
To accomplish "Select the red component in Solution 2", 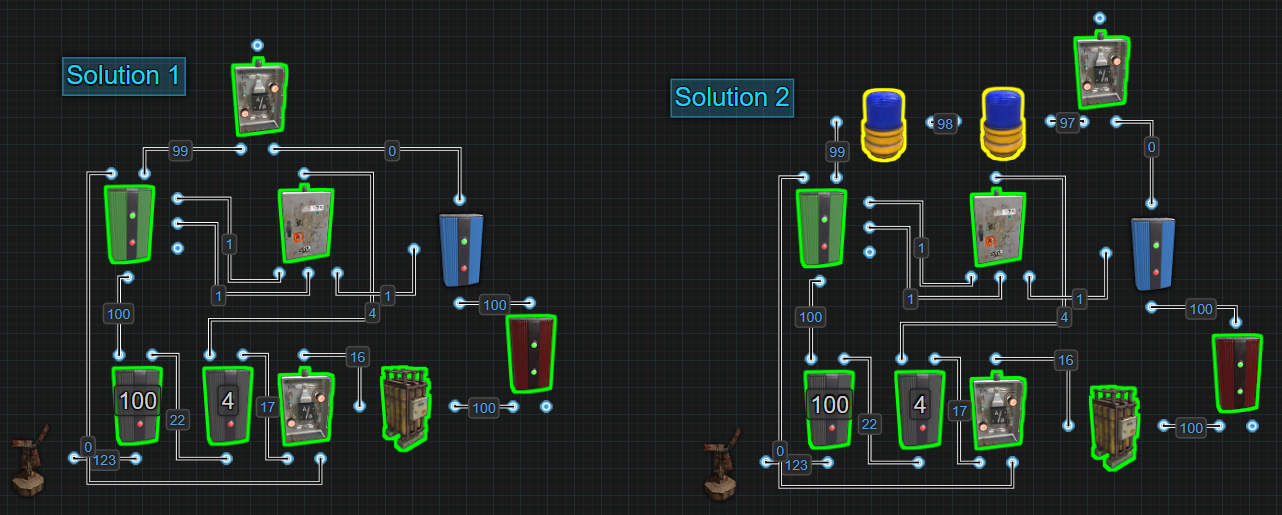I will point(1237,372).
